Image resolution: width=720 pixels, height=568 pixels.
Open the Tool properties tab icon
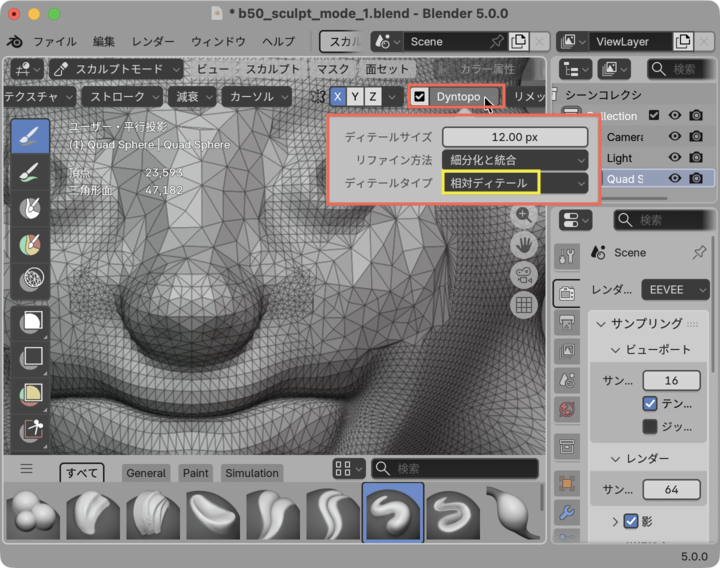[565, 257]
